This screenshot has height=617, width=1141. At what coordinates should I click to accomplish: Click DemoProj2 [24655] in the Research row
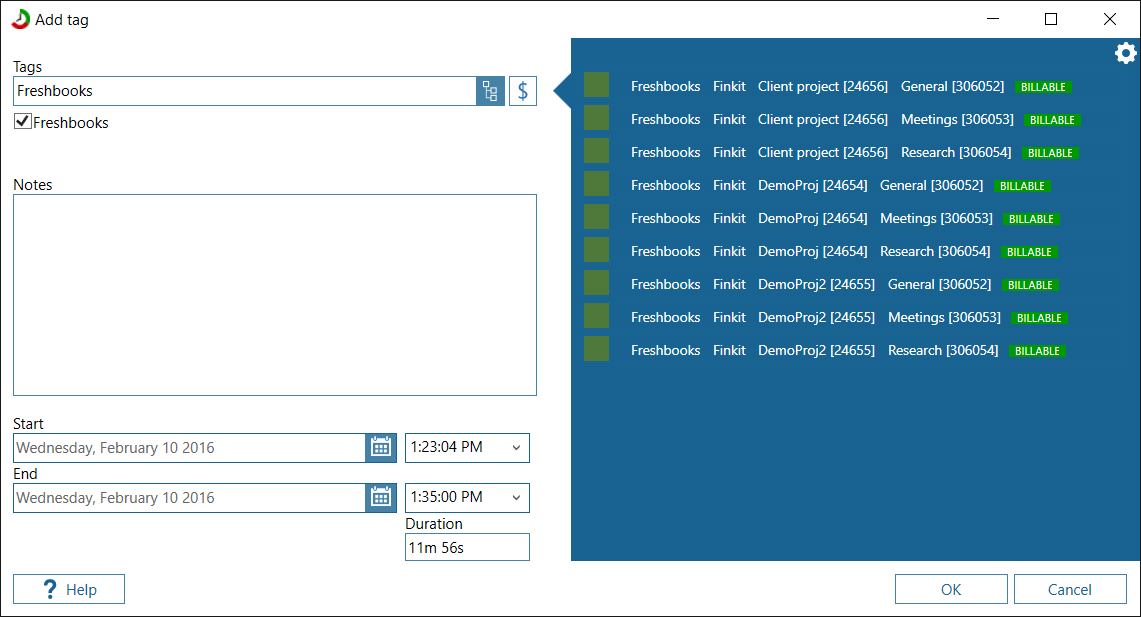(x=816, y=350)
